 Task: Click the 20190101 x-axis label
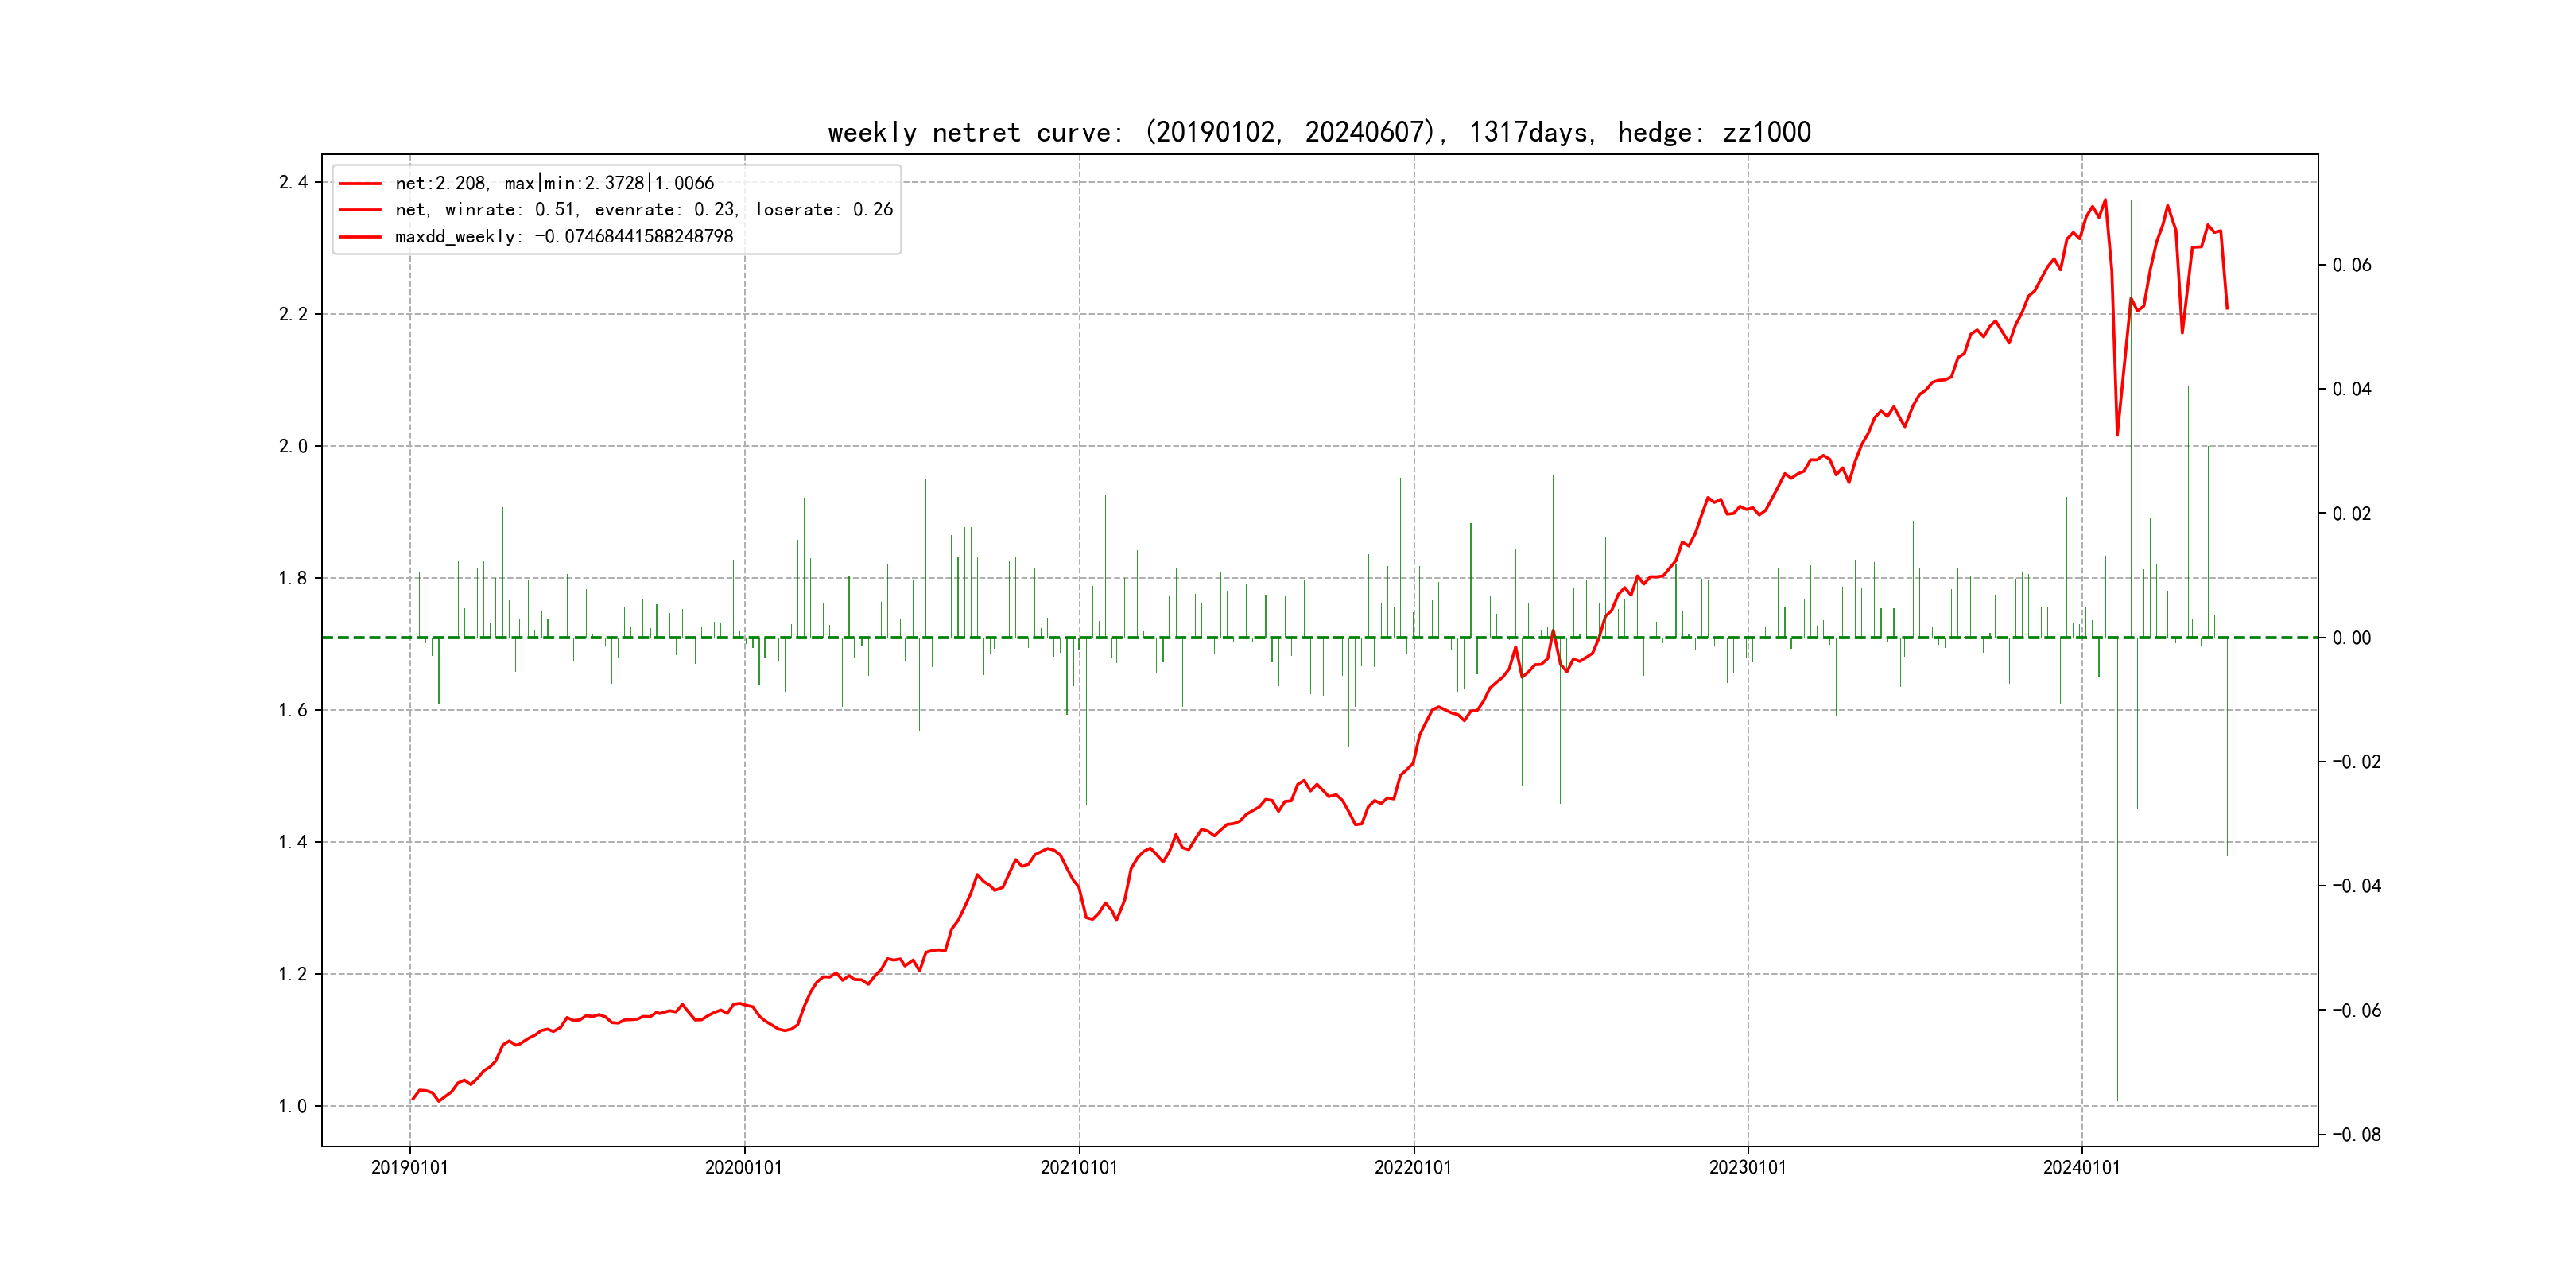coord(409,1167)
